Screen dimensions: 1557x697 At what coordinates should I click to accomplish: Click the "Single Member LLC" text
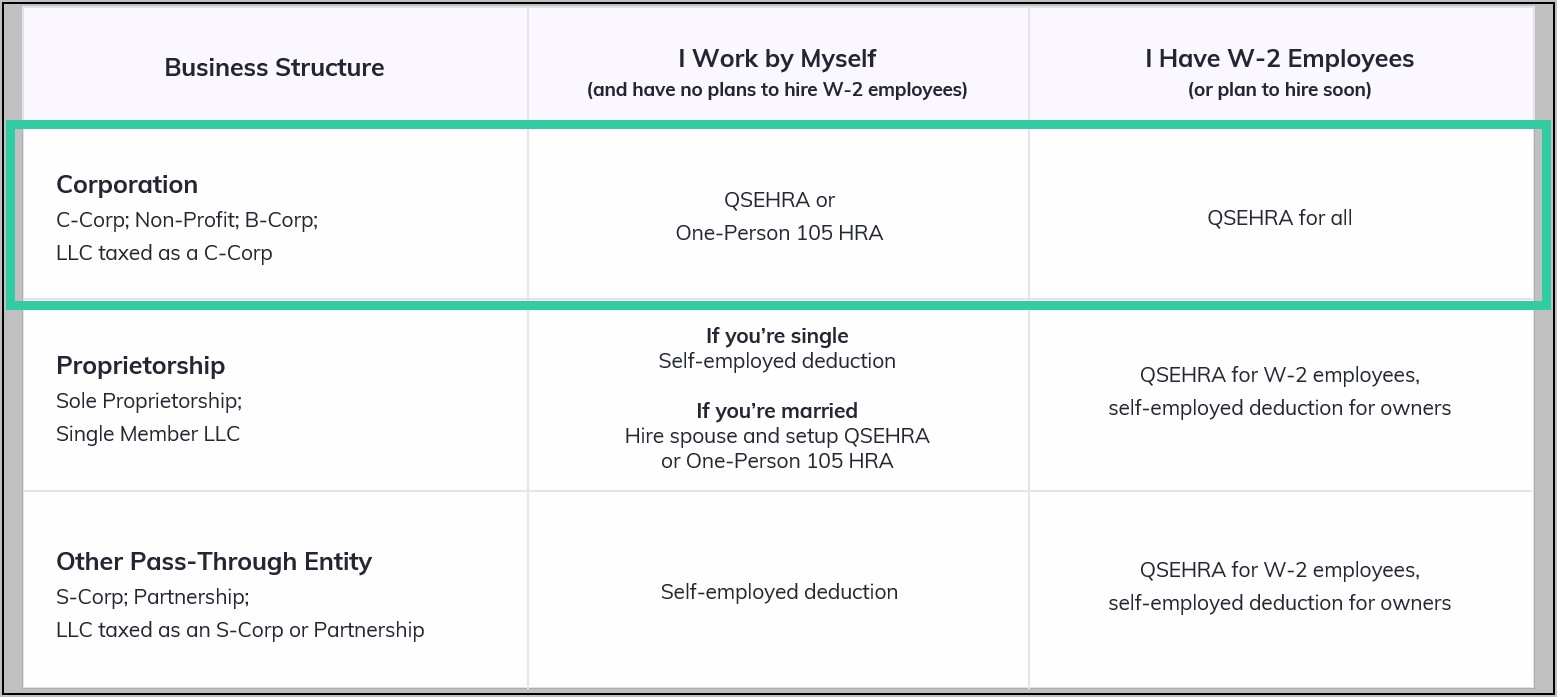(x=148, y=434)
